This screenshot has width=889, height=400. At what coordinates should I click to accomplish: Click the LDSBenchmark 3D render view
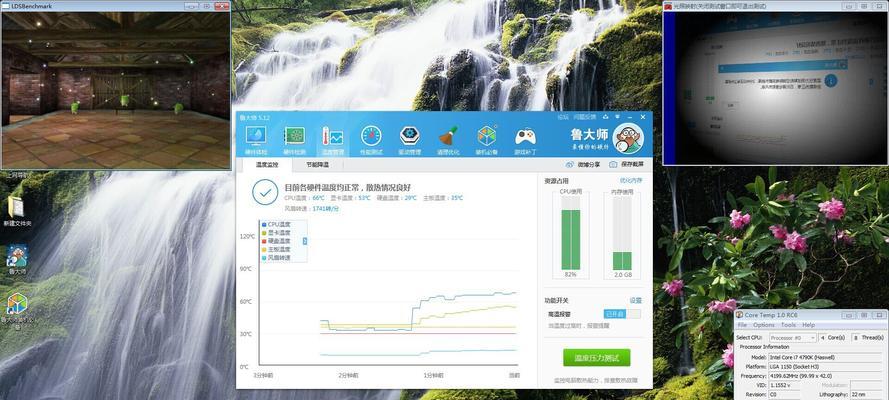click(x=116, y=90)
